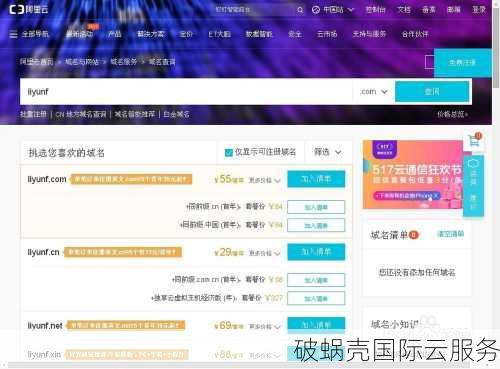Open 产品 nav item
500x369 pixels.
tap(115, 34)
